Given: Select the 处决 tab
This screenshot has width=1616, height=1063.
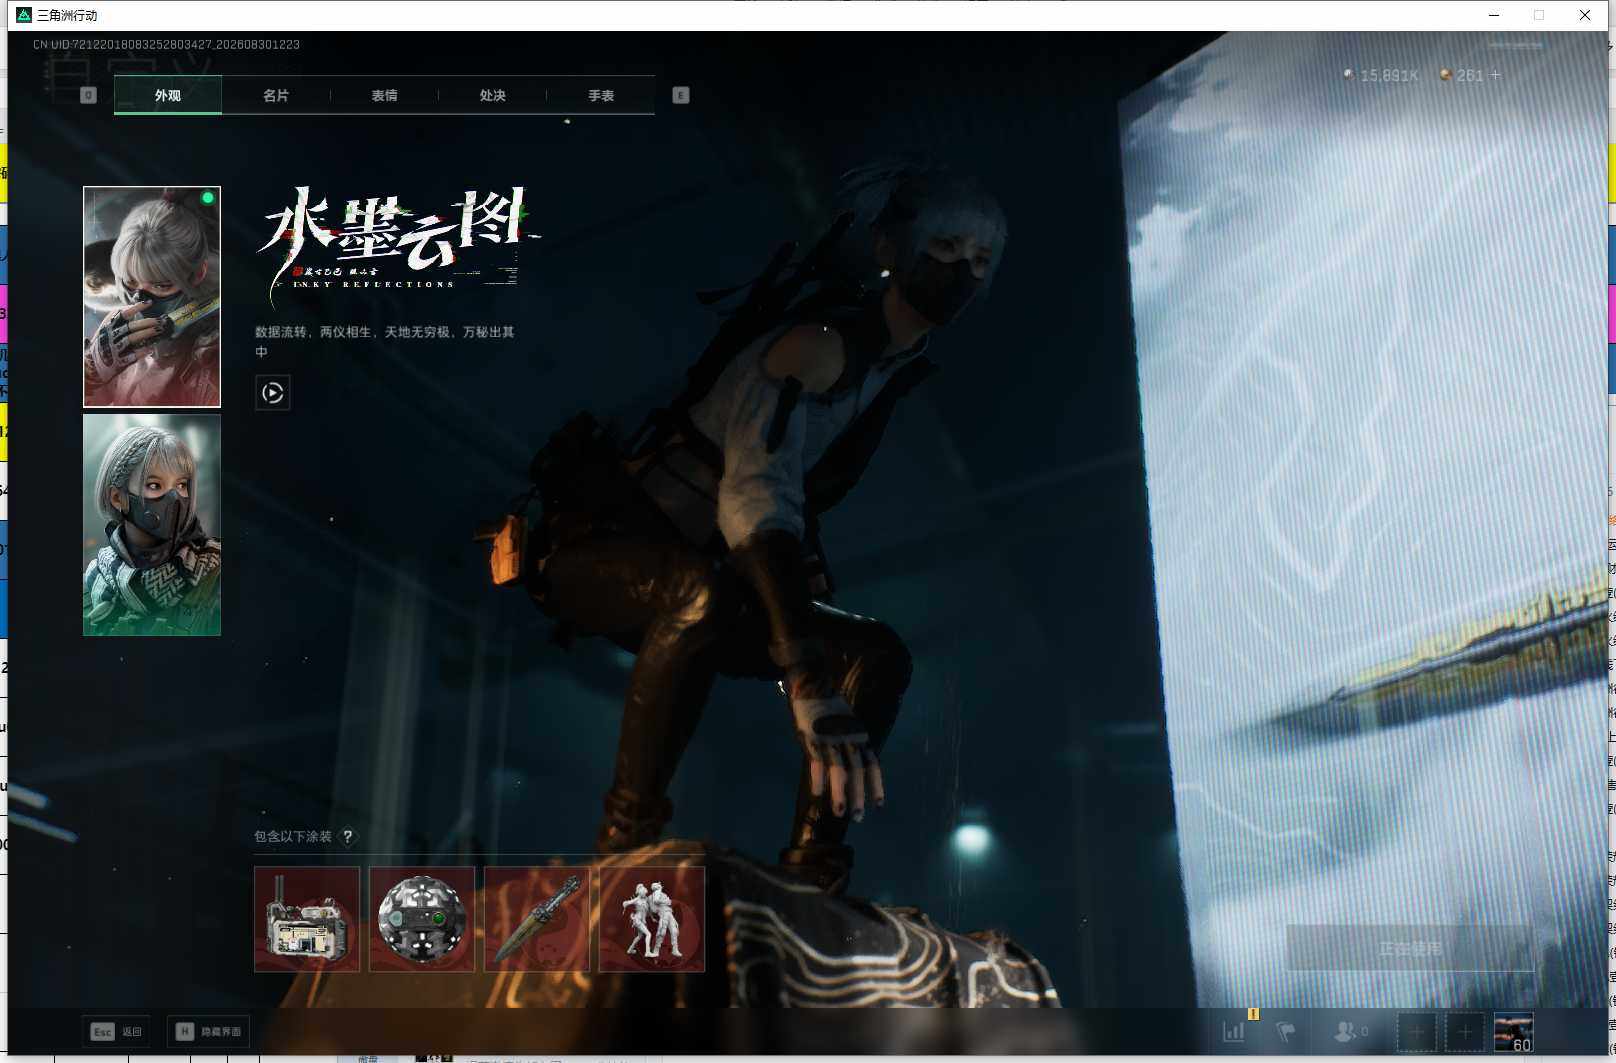Looking at the screenshot, I should 492,95.
